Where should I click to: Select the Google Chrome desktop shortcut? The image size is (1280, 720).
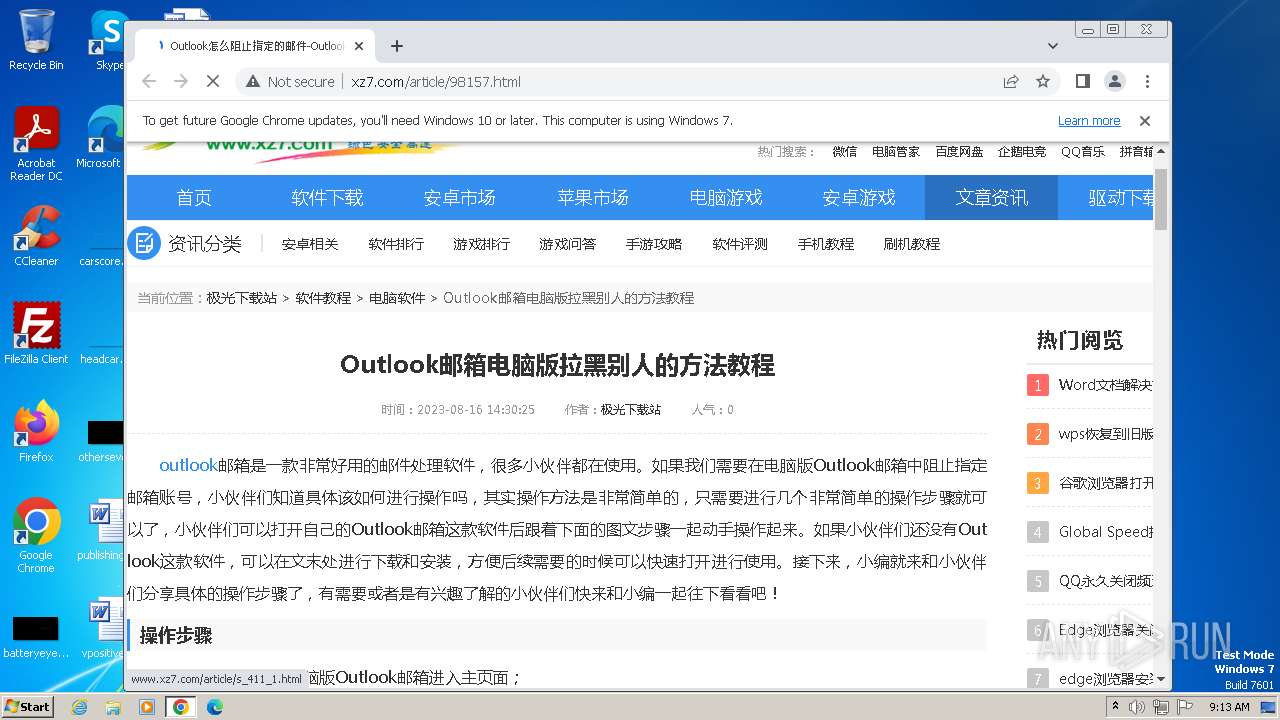point(36,535)
